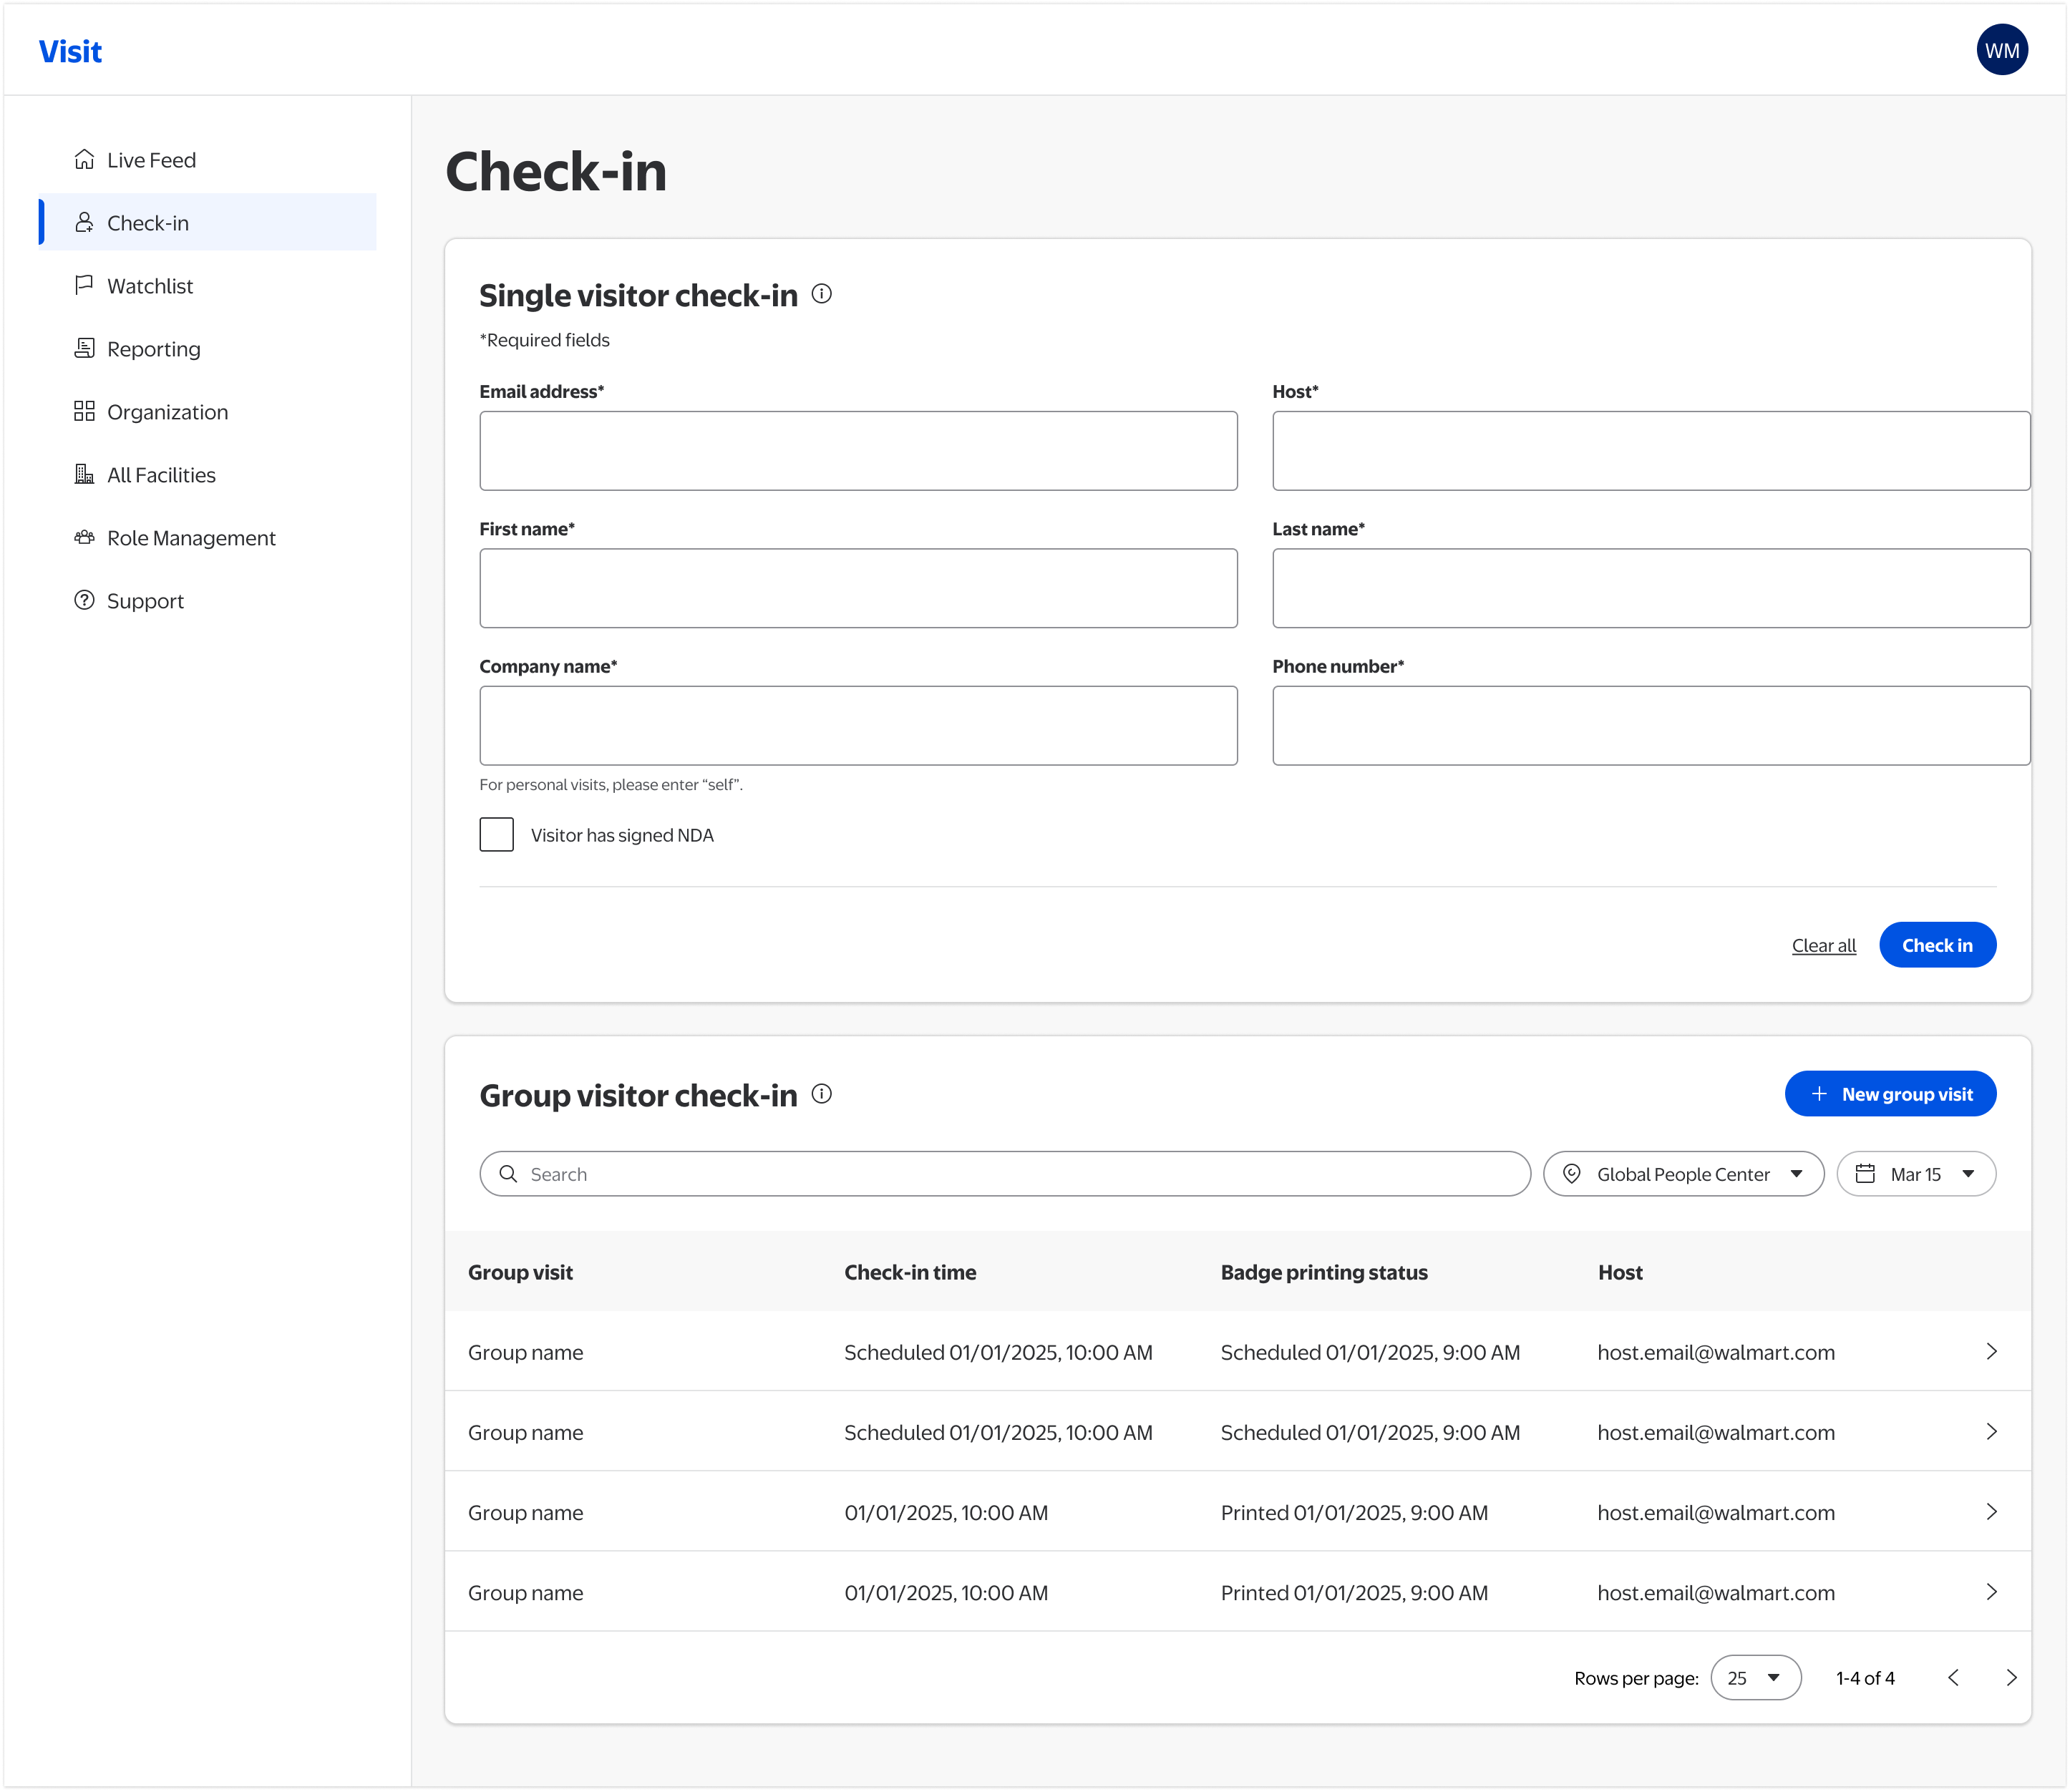Select Check-in in the sidebar
The width and height of the screenshot is (2070, 1792).
[x=207, y=223]
